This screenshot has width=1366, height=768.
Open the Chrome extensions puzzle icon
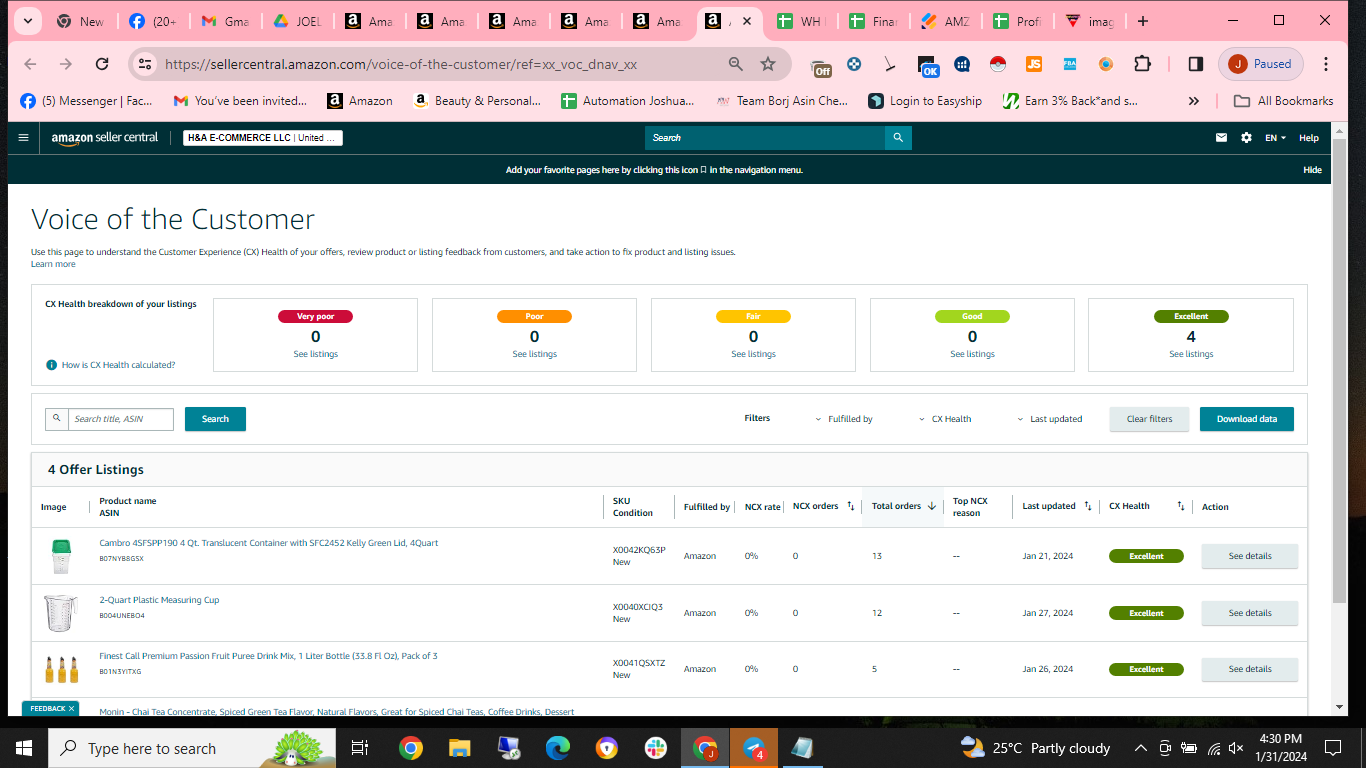point(1142,64)
